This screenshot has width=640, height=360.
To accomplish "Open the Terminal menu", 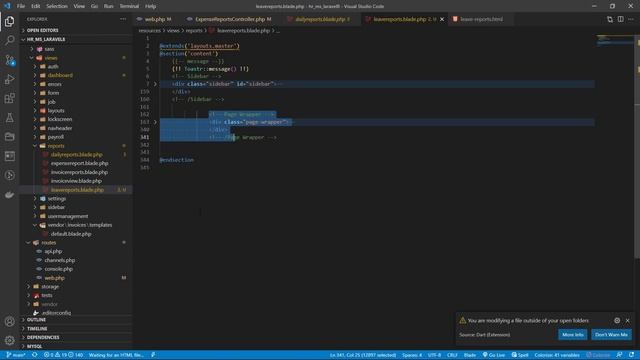I will [129, 6].
